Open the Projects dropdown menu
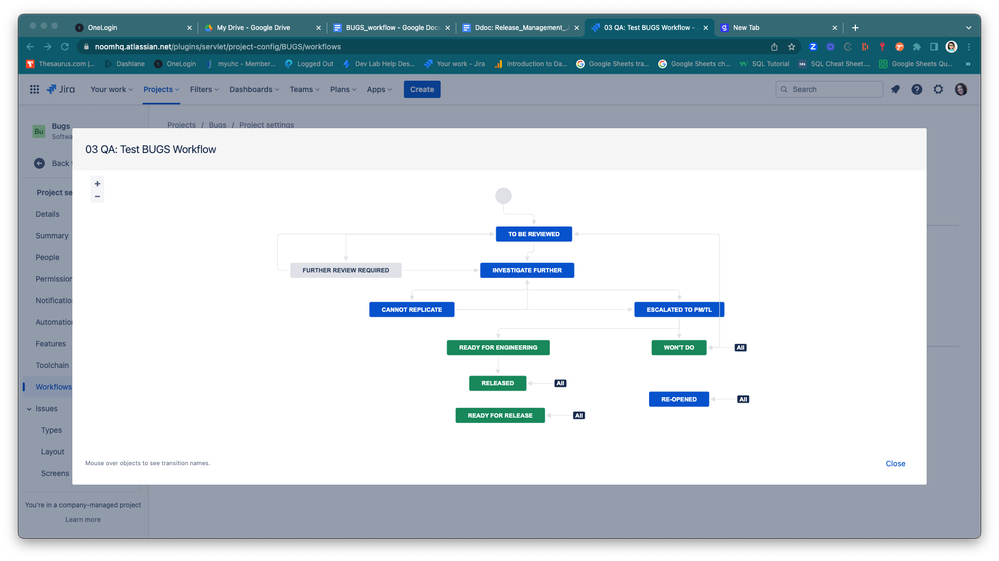This screenshot has width=999, height=561. pyautogui.click(x=161, y=90)
